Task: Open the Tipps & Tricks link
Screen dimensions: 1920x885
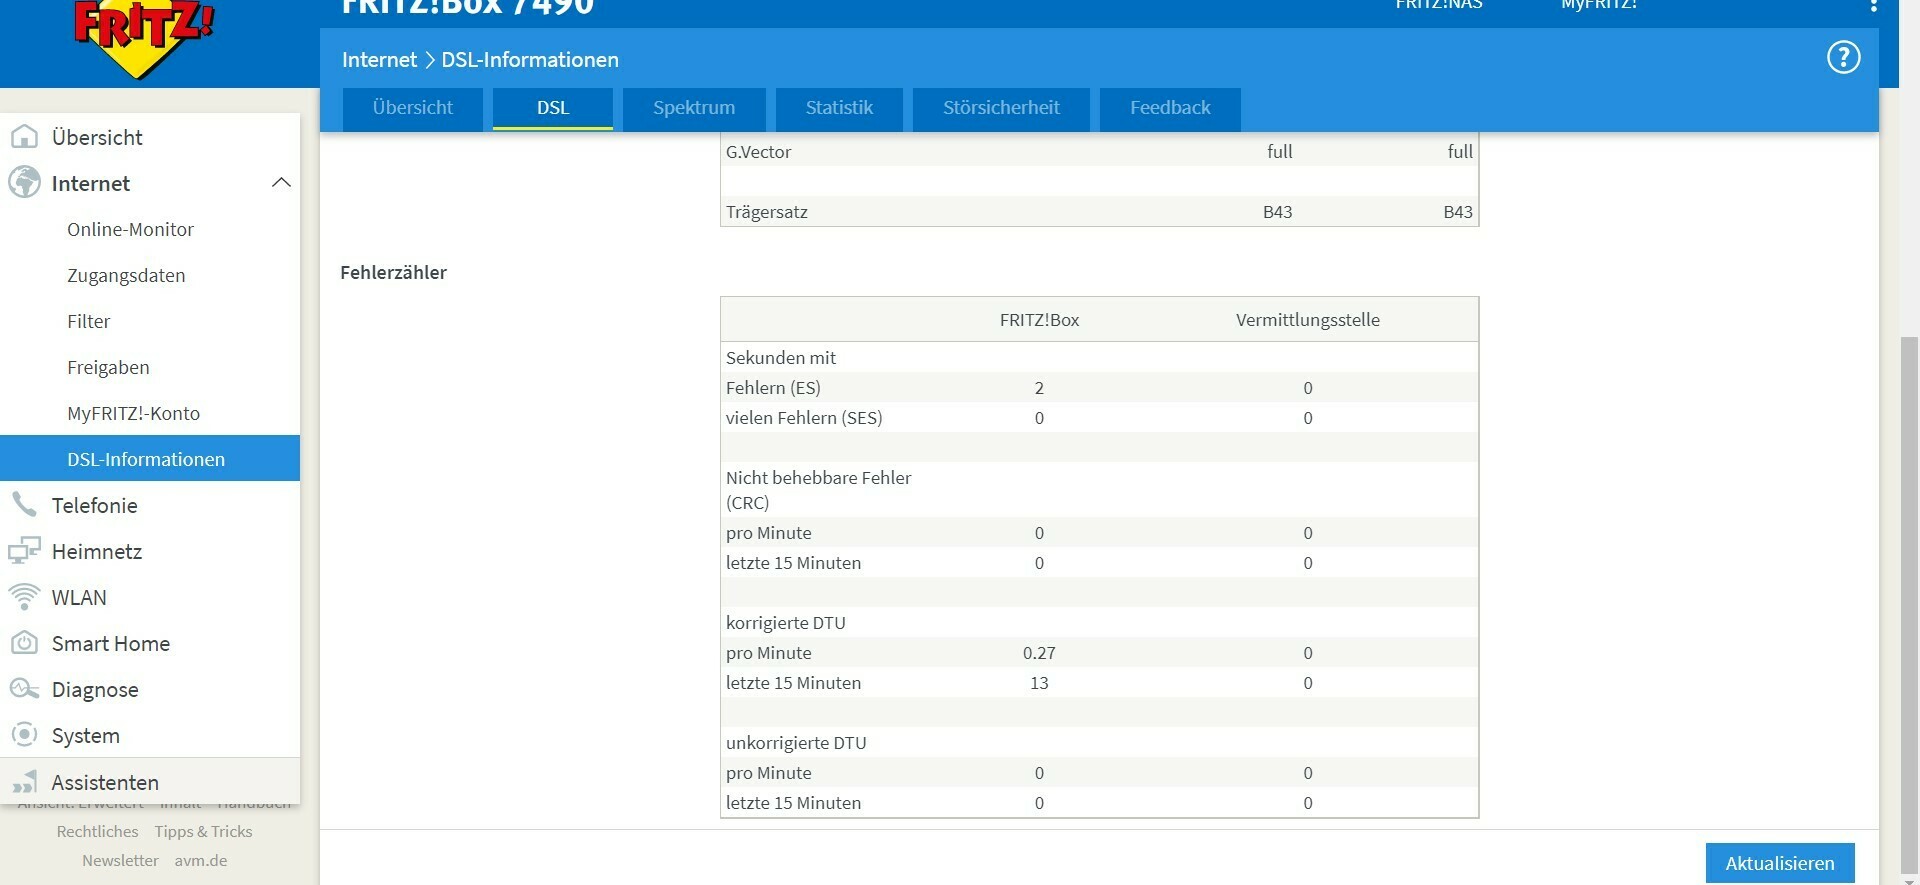Action: pyautogui.click(x=203, y=831)
